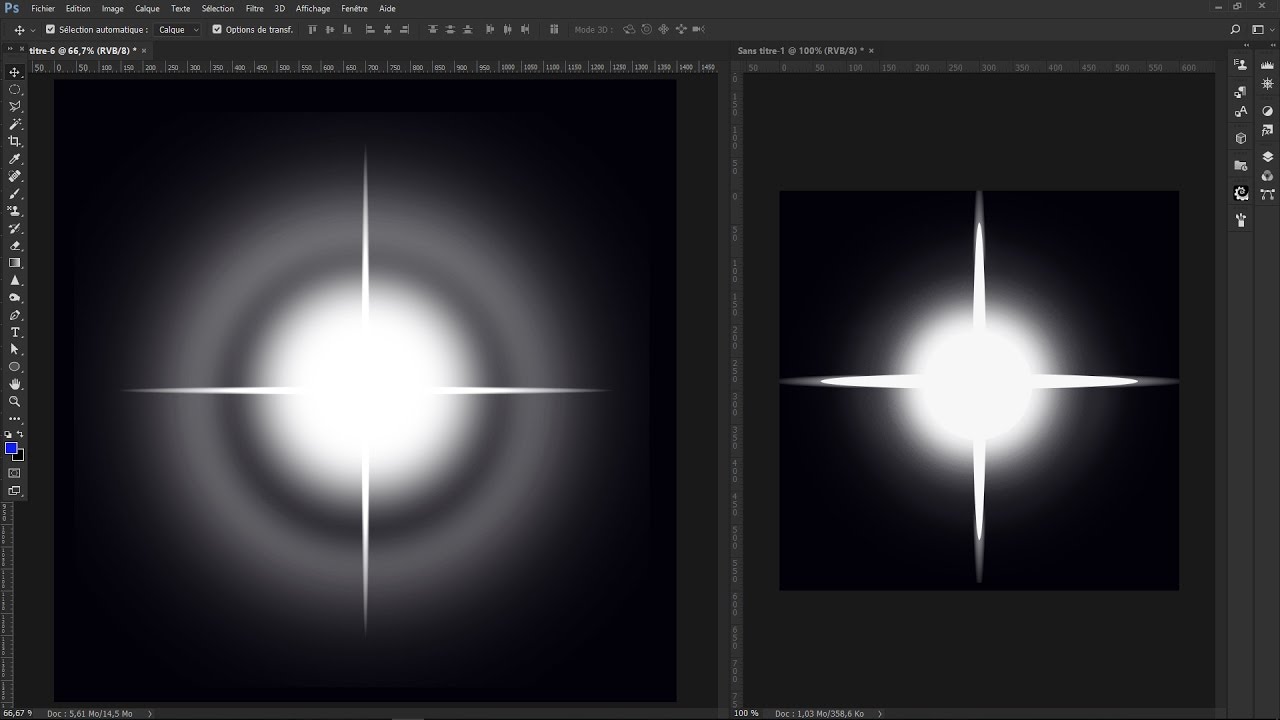Close the titre-6 document tab
The height and width of the screenshot is (720, 1280).
[x=144, y=50]
